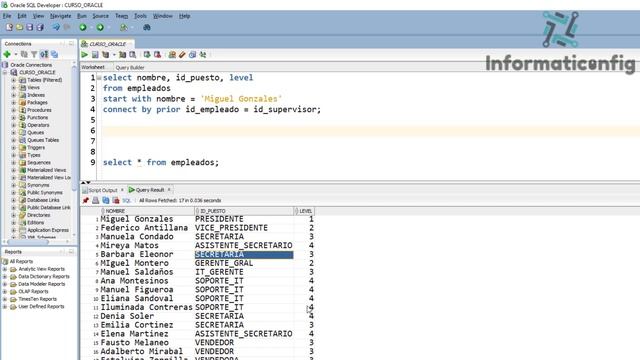The image size is (640, 360).
Task: Open the File menu
Action: (7, 16)
